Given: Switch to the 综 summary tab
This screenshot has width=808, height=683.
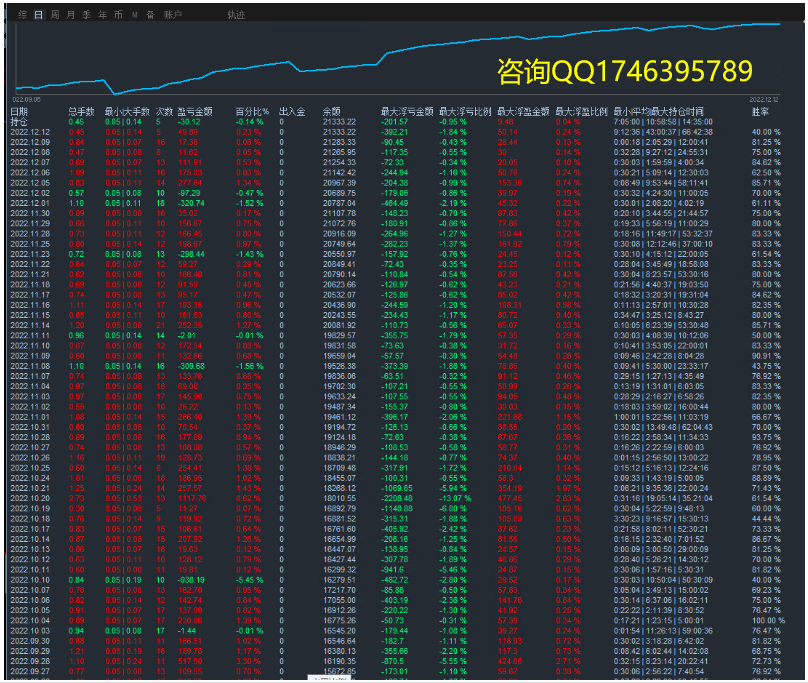Looking at the screenshot, I should coord(20,15).
